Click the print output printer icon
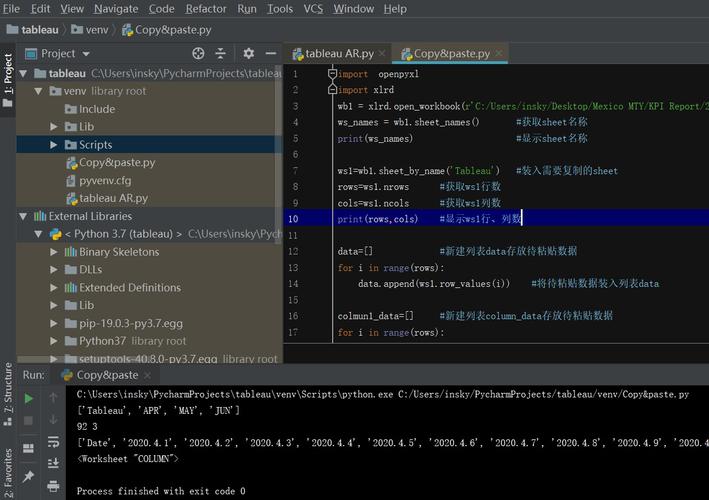Image resolution: width=709 pixels, height=500 pixels. tap(53, 486)
